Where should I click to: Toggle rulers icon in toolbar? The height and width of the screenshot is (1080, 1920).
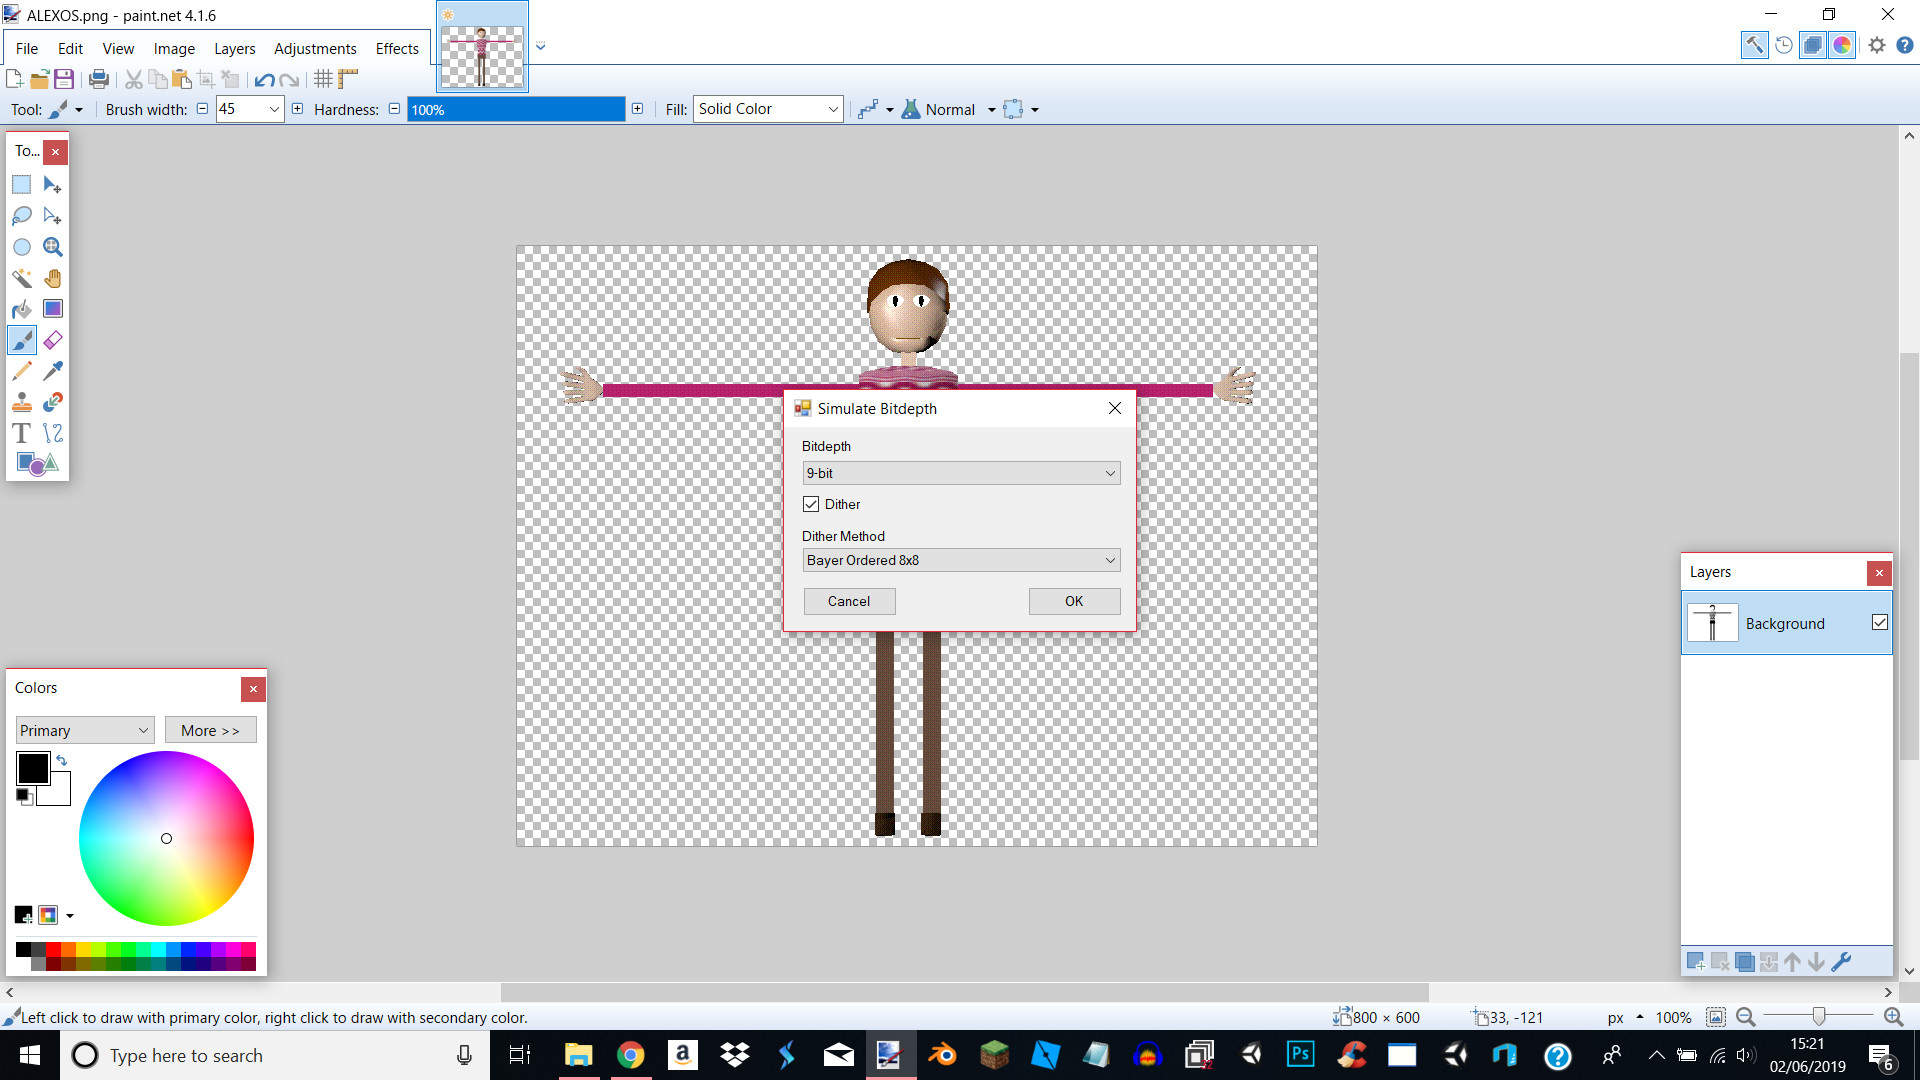click(x=348, y=79)
